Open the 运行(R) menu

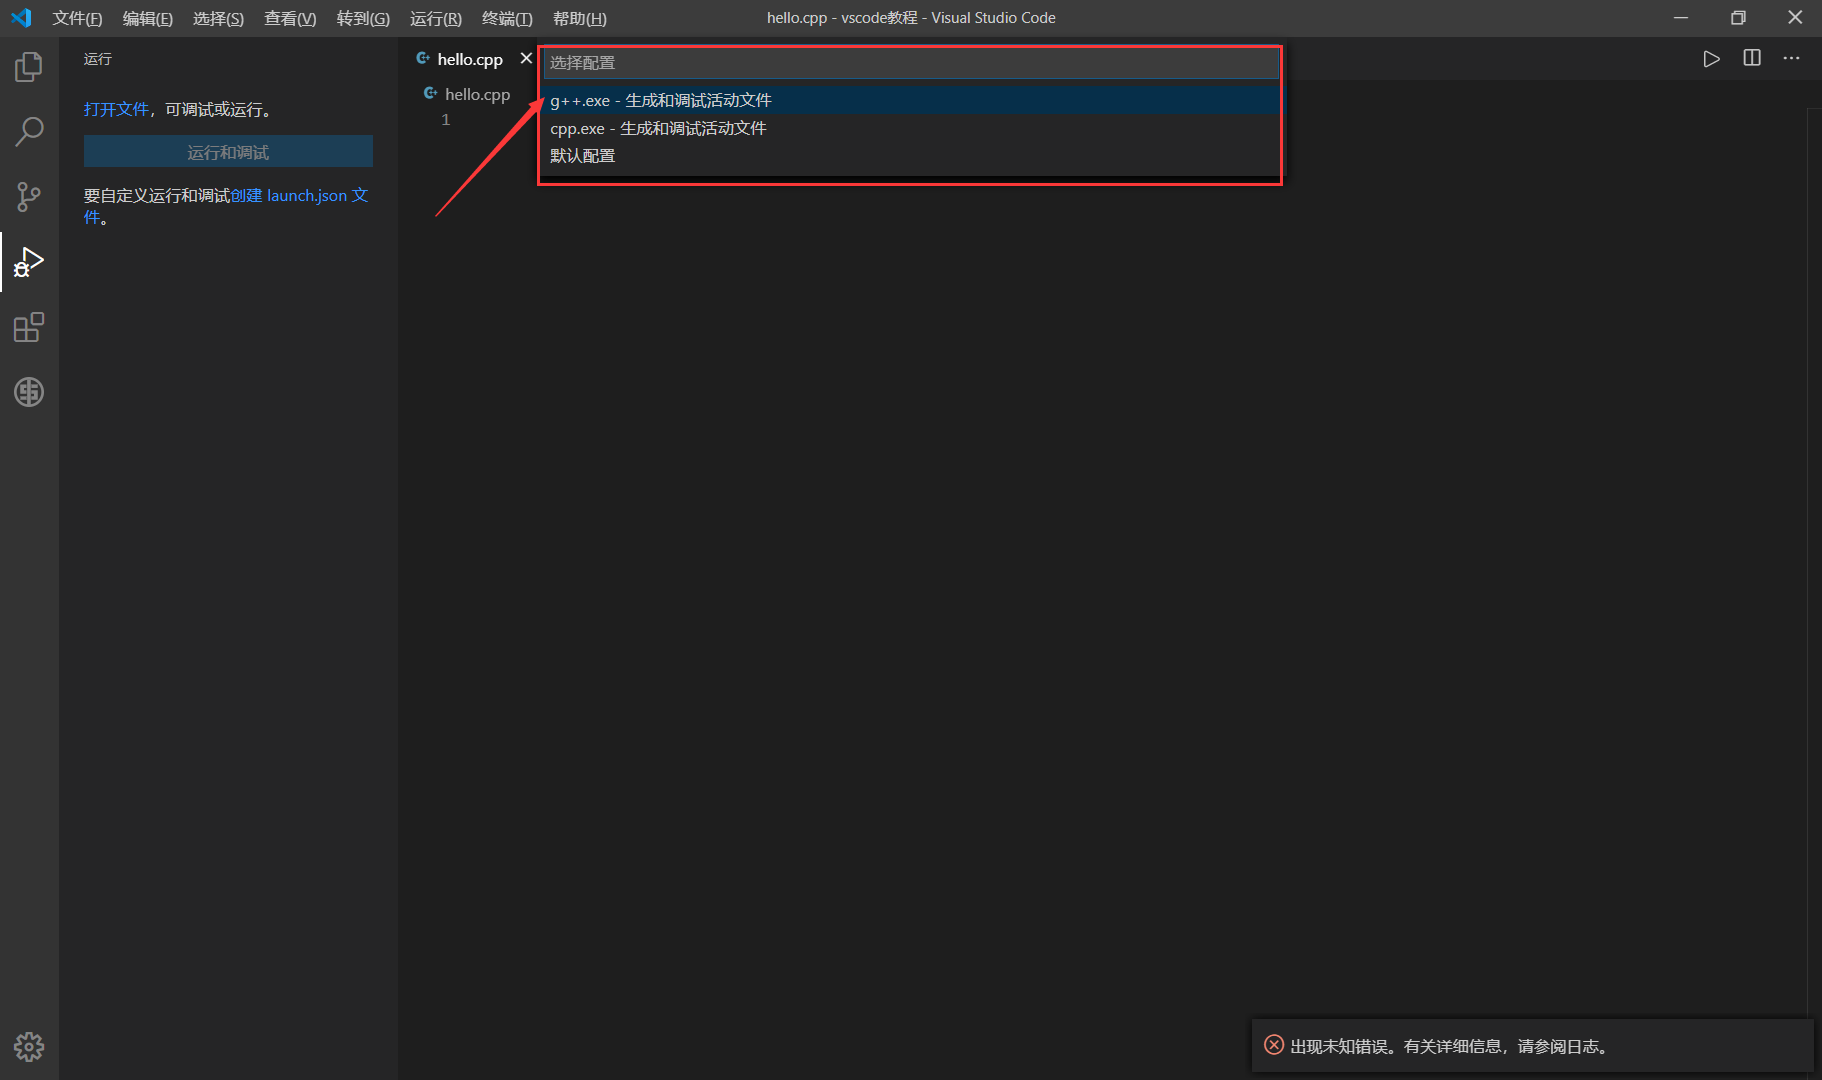[x=436, y=18]
